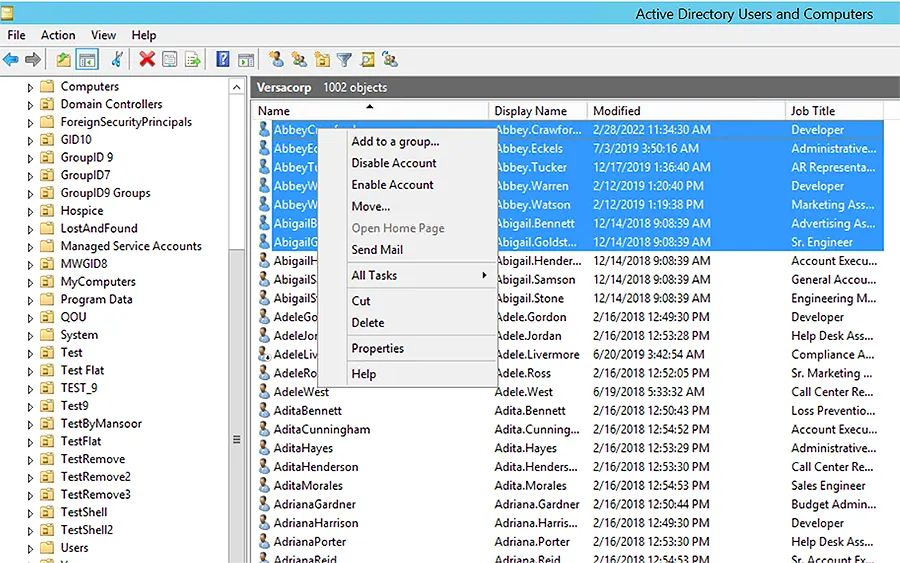Choose Enable Account in context menu
Viewport: 900px width, 563px height.
[392, 185]
